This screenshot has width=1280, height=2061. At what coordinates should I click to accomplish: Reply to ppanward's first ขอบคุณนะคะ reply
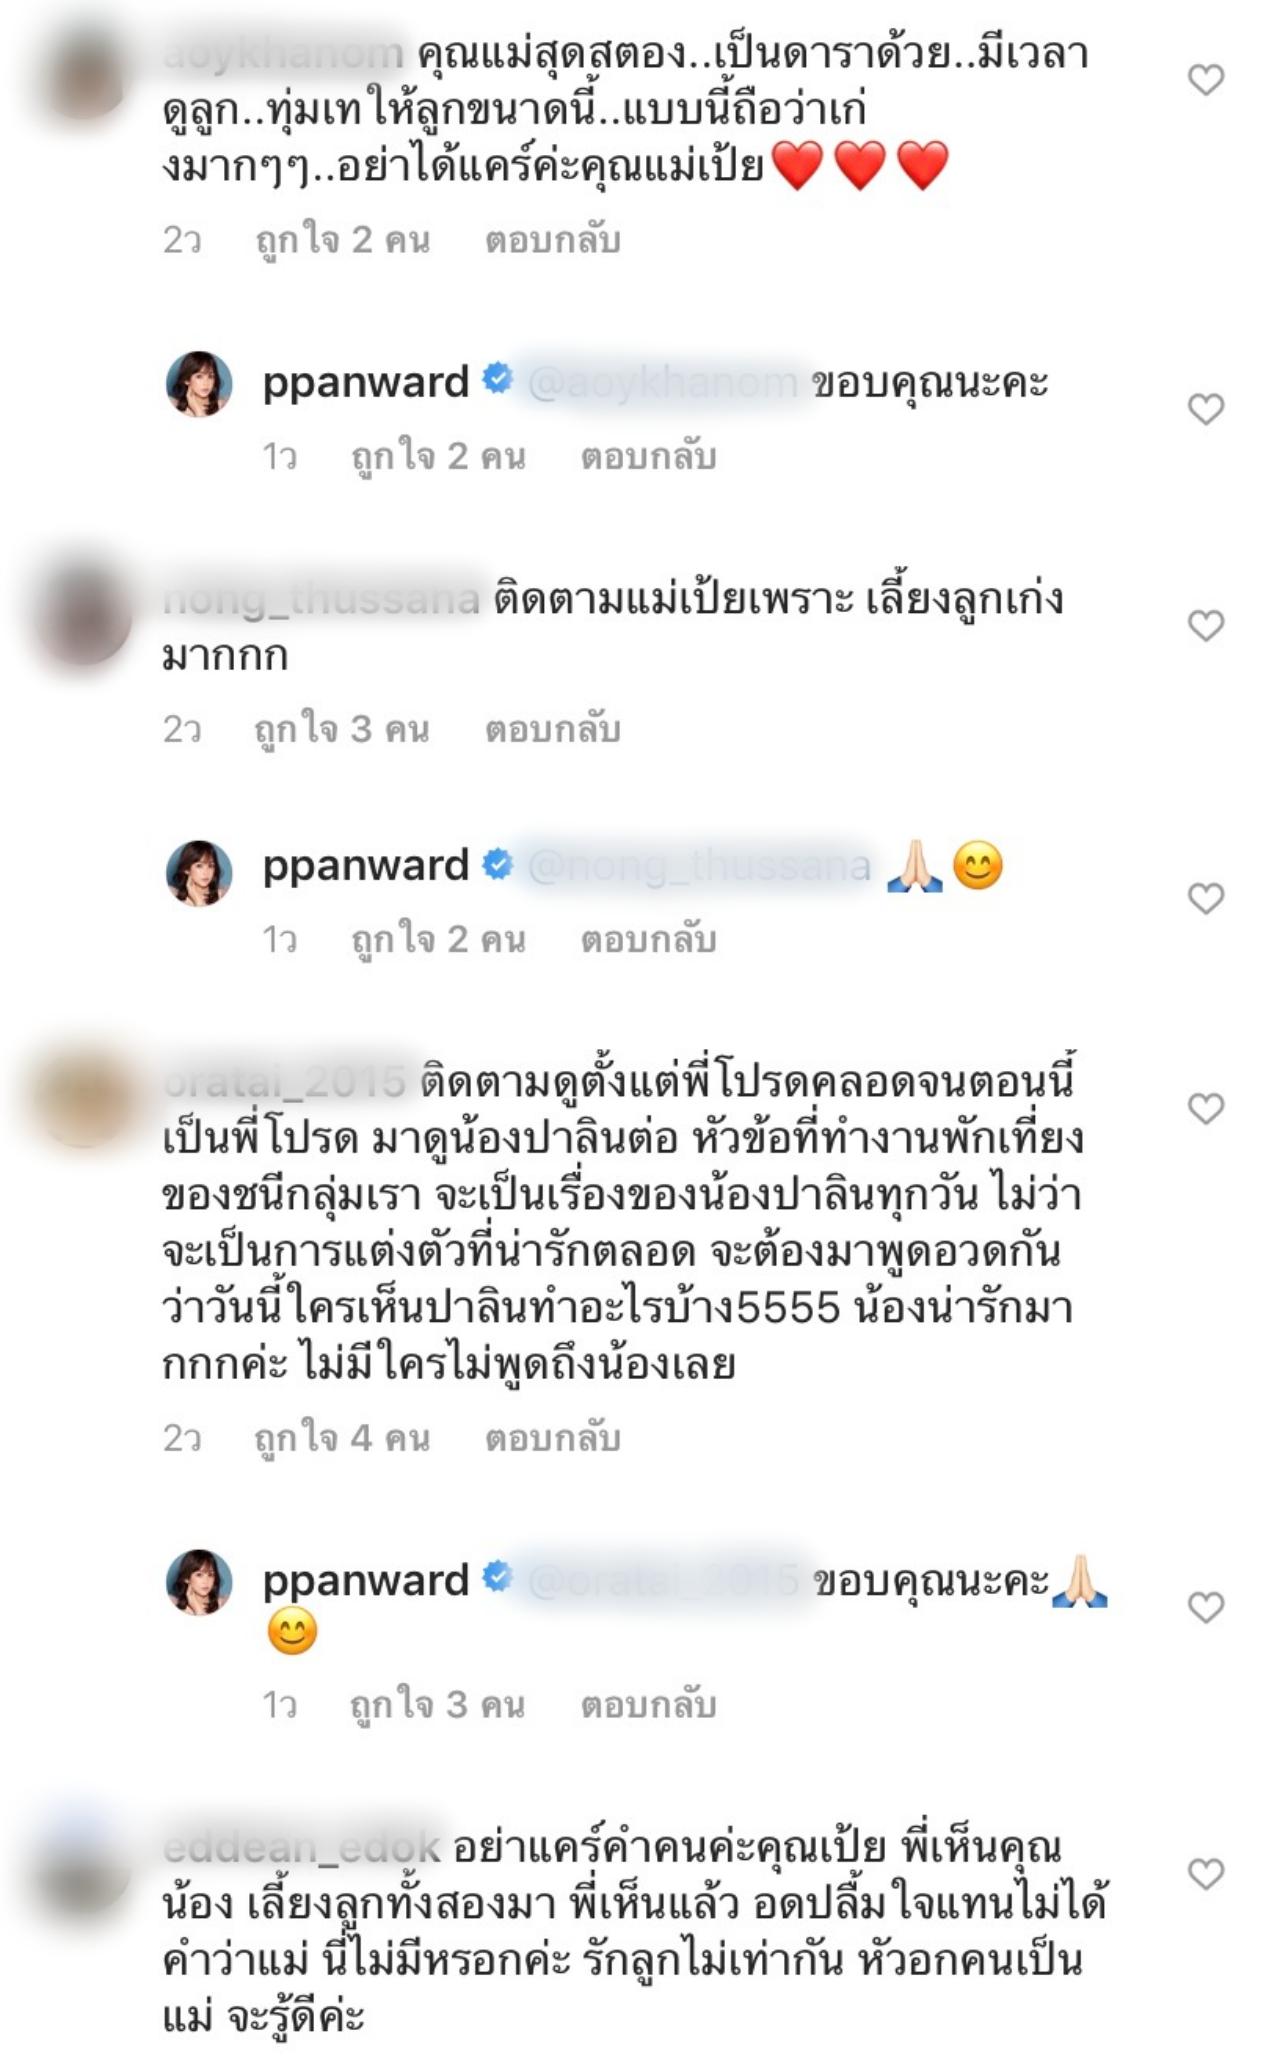coord(648,457)
